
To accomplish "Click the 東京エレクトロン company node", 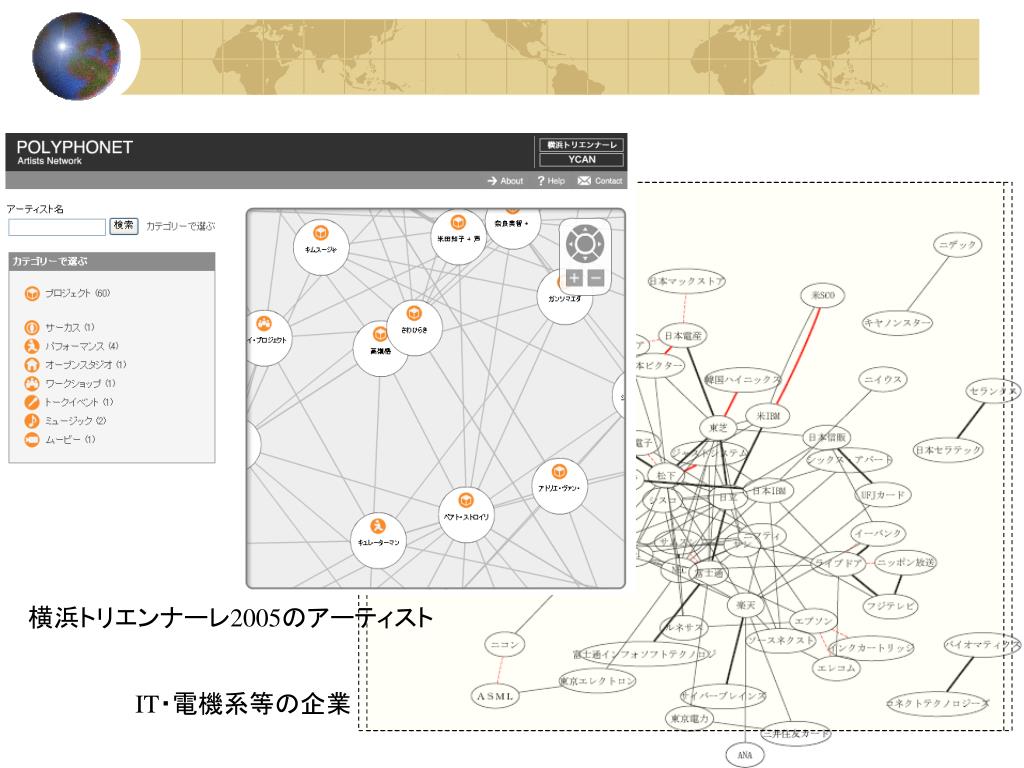I will (x=597, y=680).
